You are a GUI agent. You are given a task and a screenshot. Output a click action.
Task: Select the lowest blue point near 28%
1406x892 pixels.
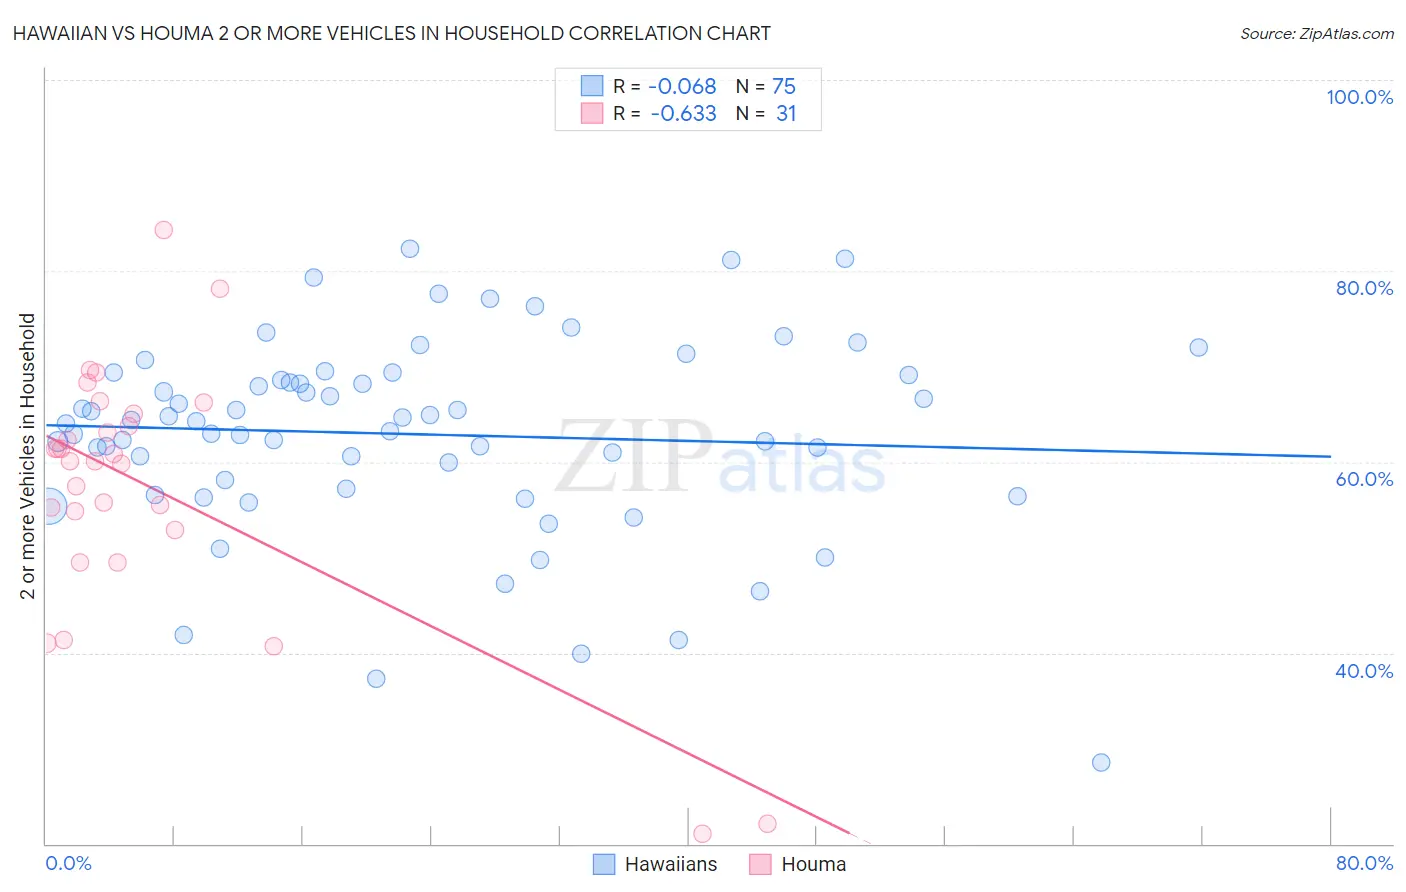click(x=1101, y=762)
